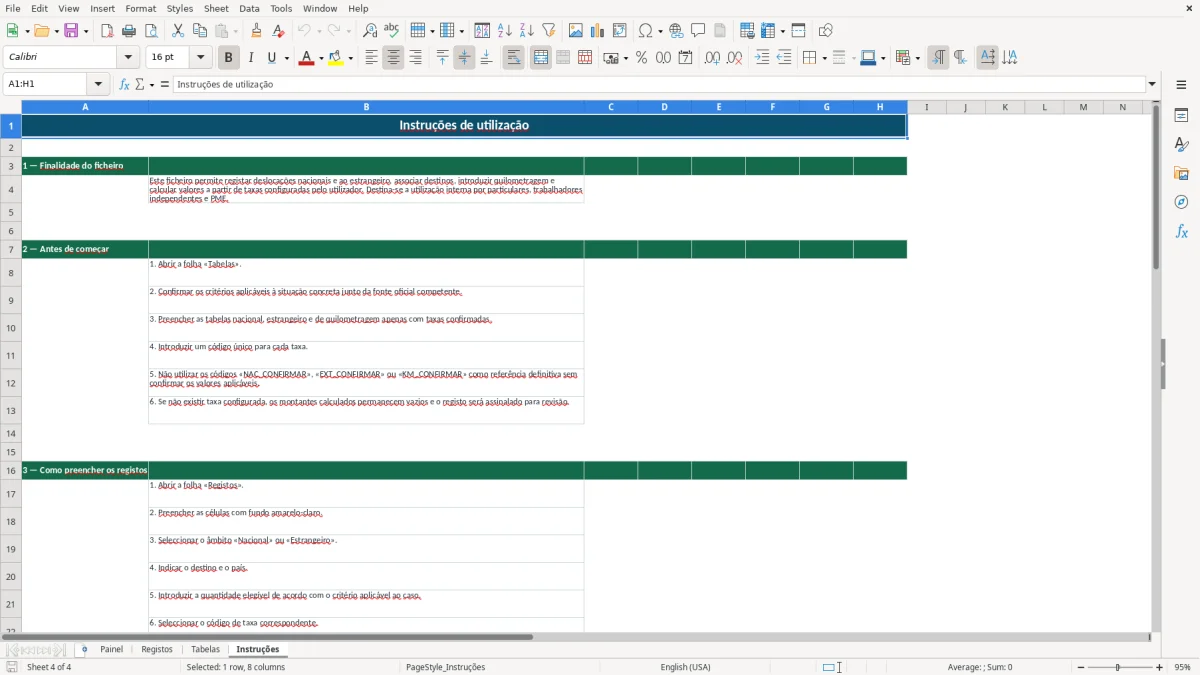
Task: Click the Print icon
Action: coord(129,31)
